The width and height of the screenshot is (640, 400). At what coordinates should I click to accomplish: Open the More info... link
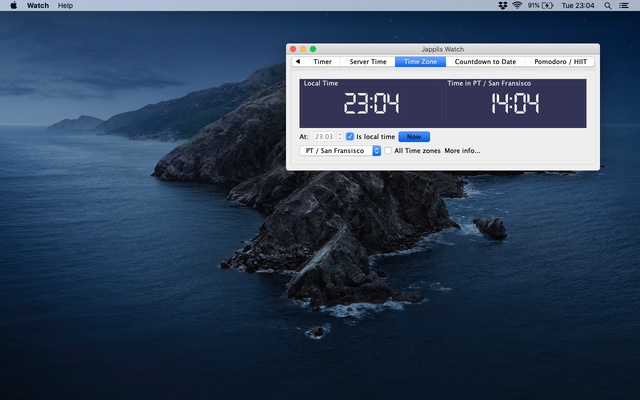point(462,151)
